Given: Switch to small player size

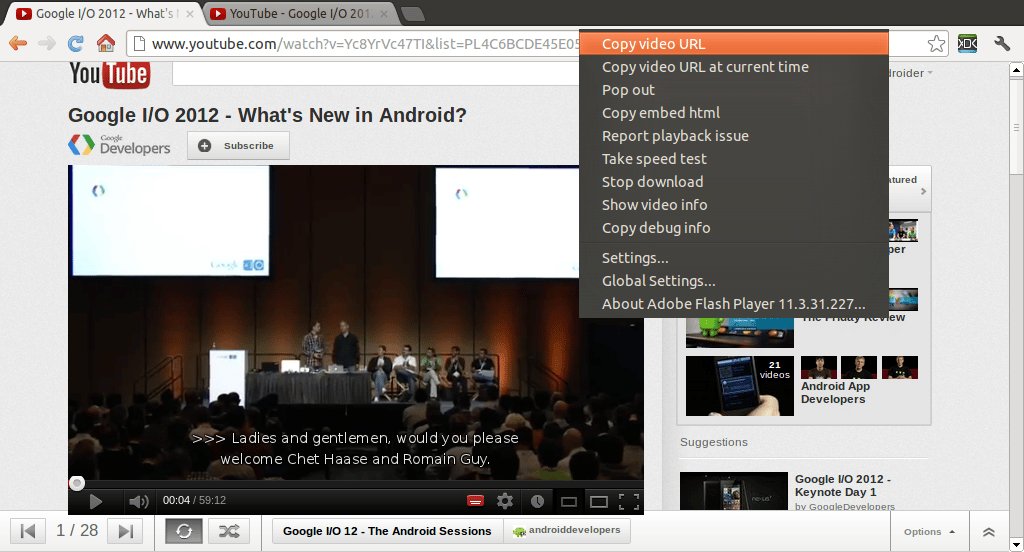Looking at the screenshot, I should click(x=569, y=501).
